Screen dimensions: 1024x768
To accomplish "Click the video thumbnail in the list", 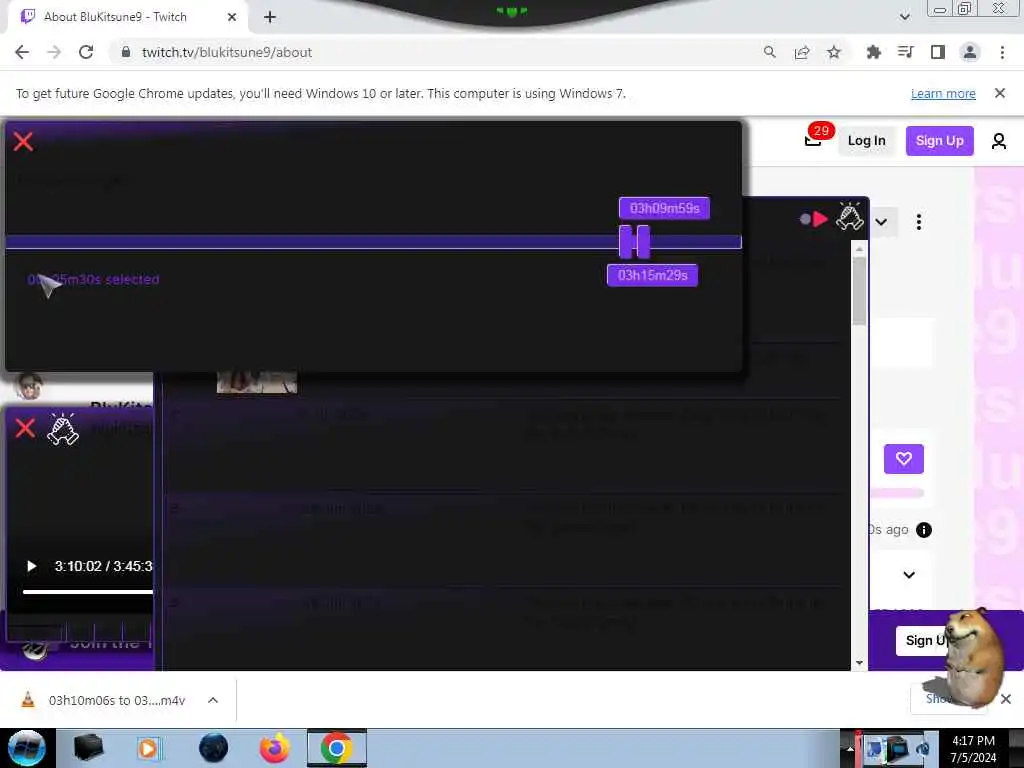I will [257, 382].
